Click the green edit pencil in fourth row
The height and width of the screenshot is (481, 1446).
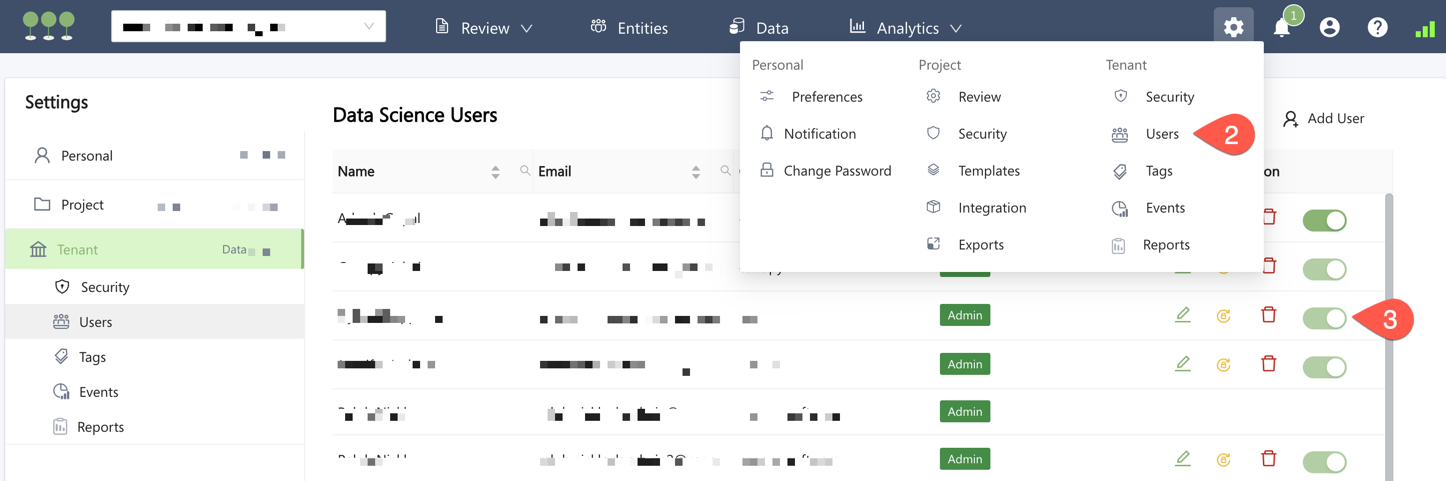[1182, 364]
